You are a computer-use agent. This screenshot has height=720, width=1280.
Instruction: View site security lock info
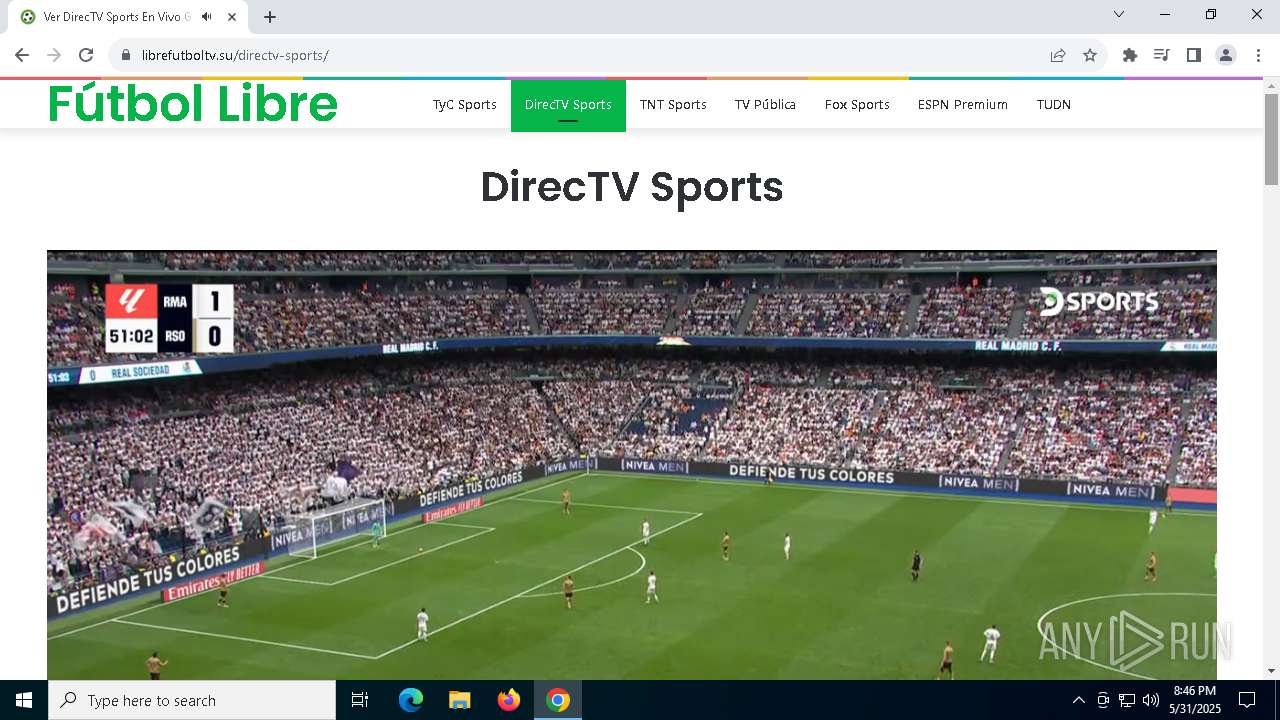(x=126, y=55)
